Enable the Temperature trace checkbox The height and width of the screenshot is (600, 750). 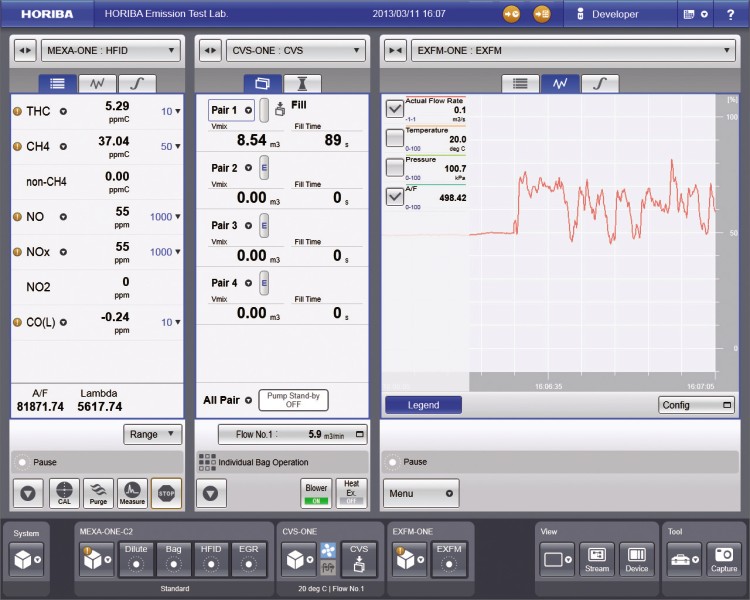coord(395,137)
